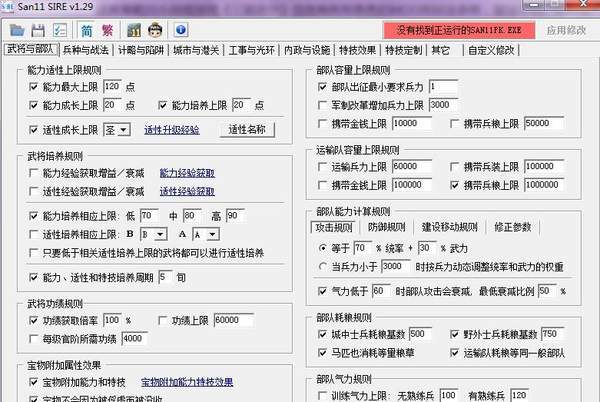Image resolution: width=600 pixels, height=402 pixels.
Task: Click the 运输兵力上限 field showing 60000
Action: click(412, 166)
